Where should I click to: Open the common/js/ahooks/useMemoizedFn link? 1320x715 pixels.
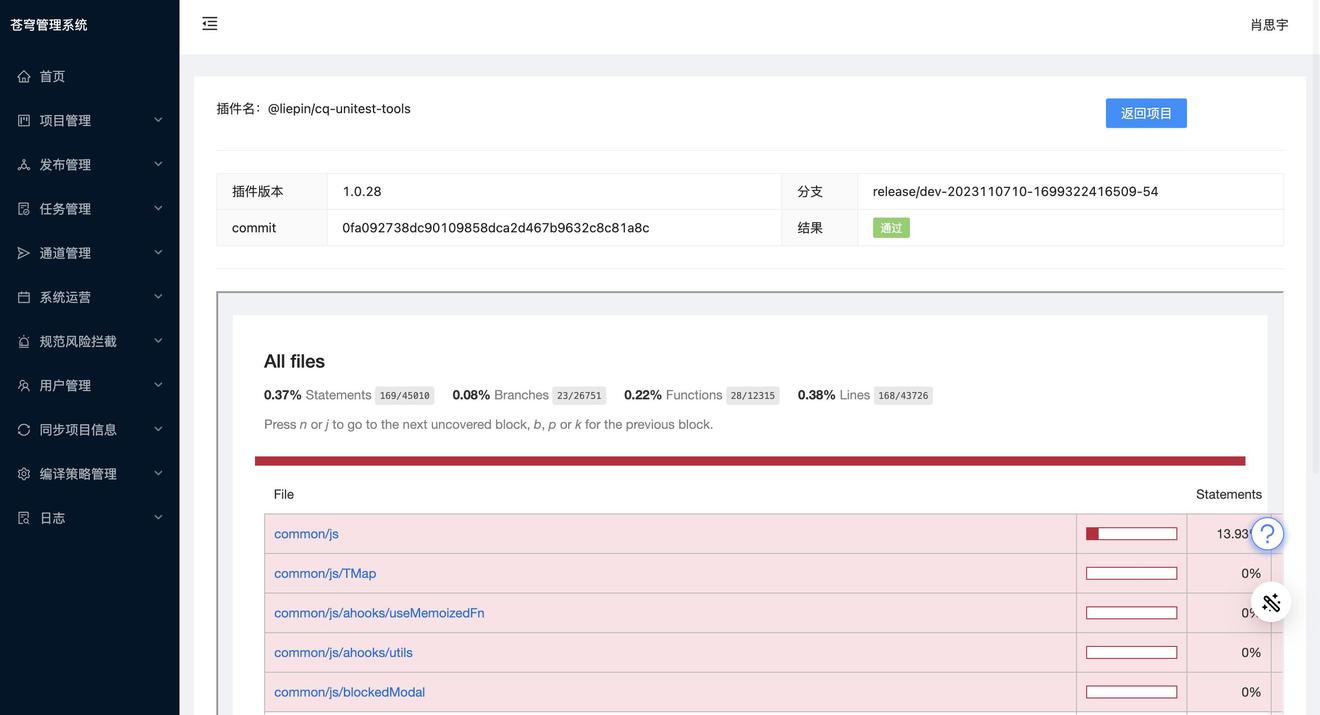[x=379, y=613]
